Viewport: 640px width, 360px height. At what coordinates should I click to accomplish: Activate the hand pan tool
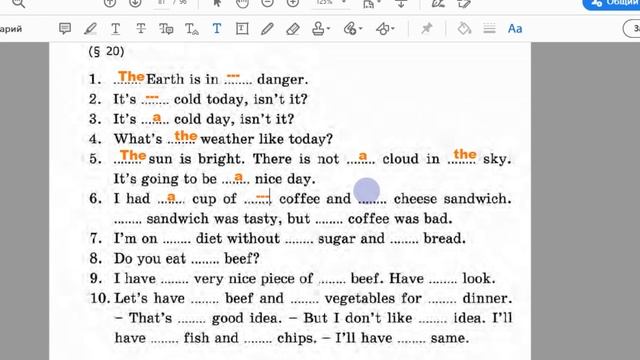242,3
